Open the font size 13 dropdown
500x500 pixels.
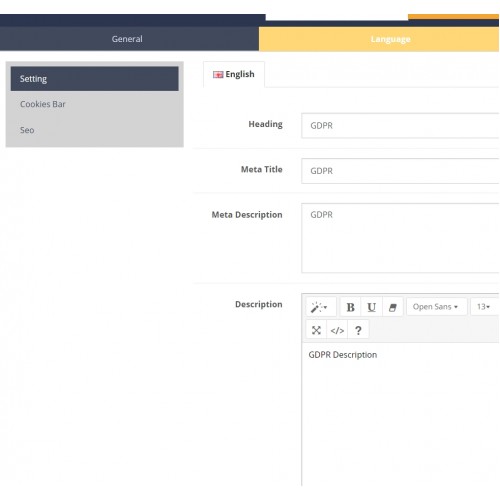[x=483, y=307]
